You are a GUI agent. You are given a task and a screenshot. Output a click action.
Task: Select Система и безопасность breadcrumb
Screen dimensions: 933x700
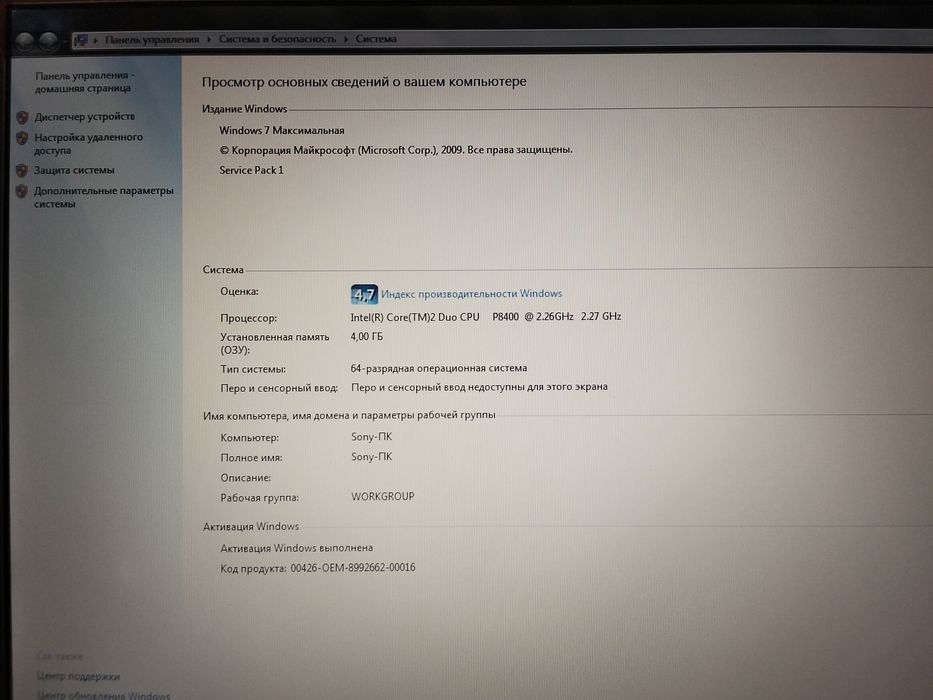pos(277,39)
